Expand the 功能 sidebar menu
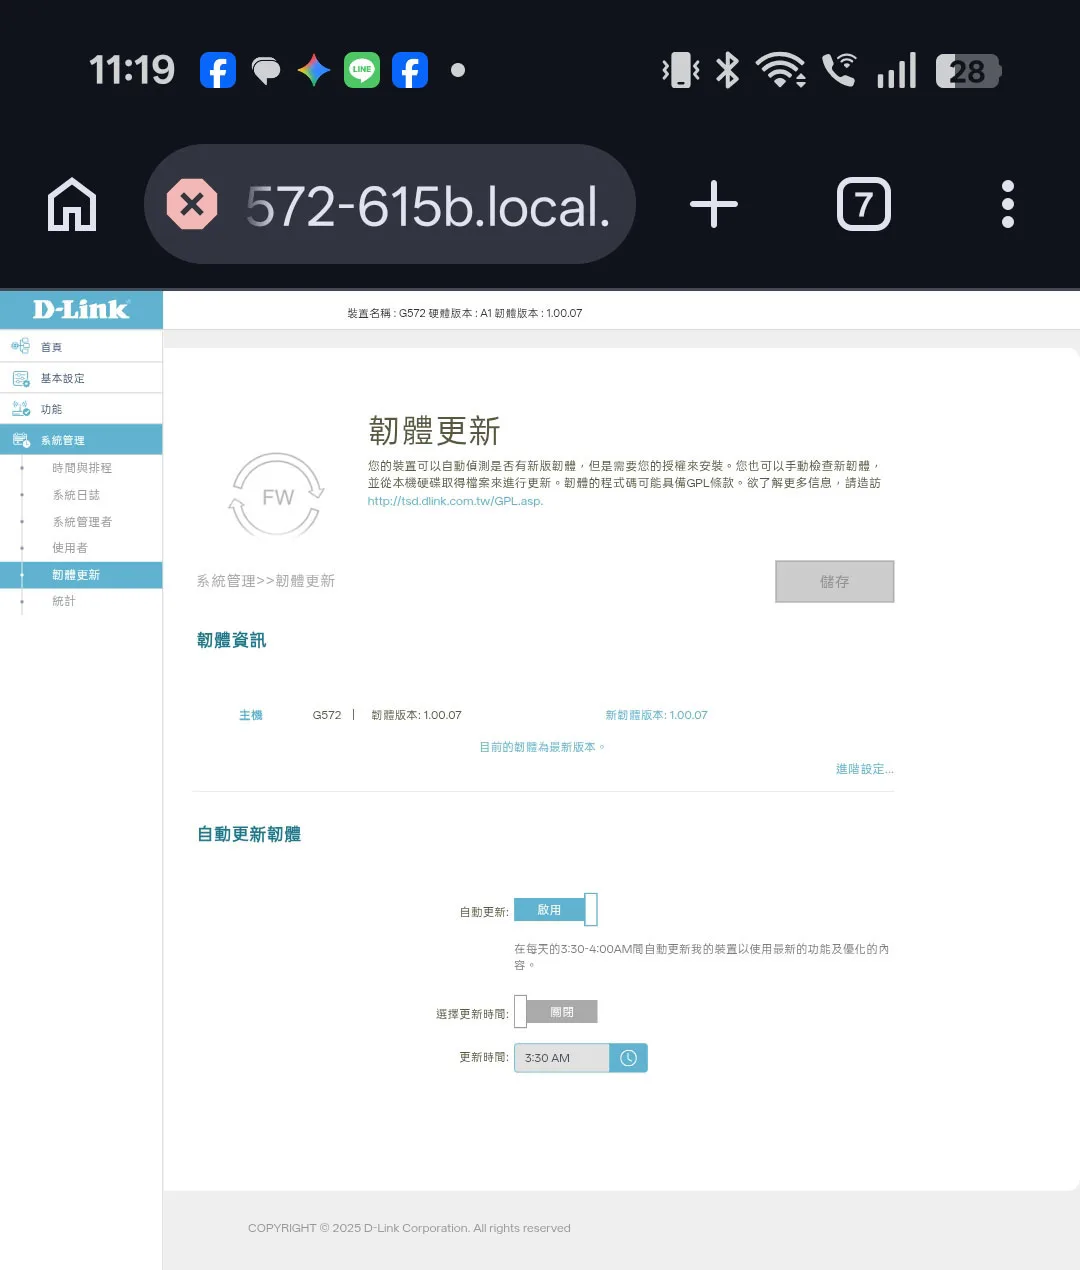Viewport: 1080px width, 1270px height. 81,409
